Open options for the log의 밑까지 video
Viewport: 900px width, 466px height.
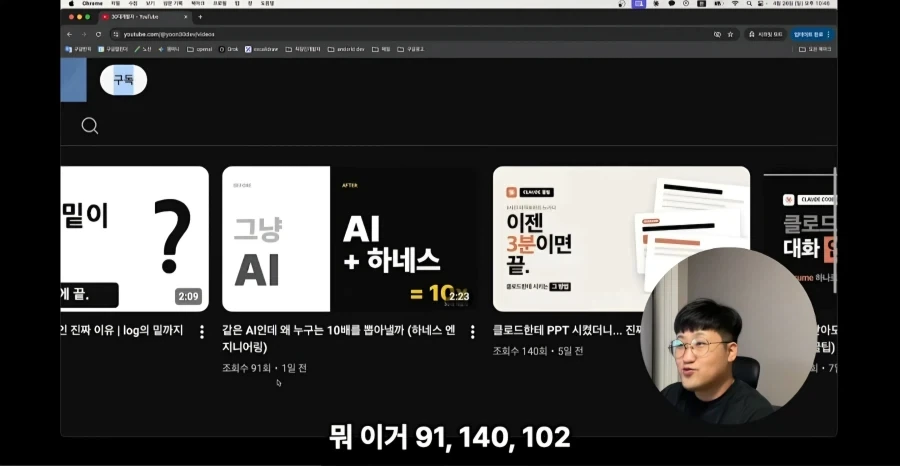(x=201, y=332)
